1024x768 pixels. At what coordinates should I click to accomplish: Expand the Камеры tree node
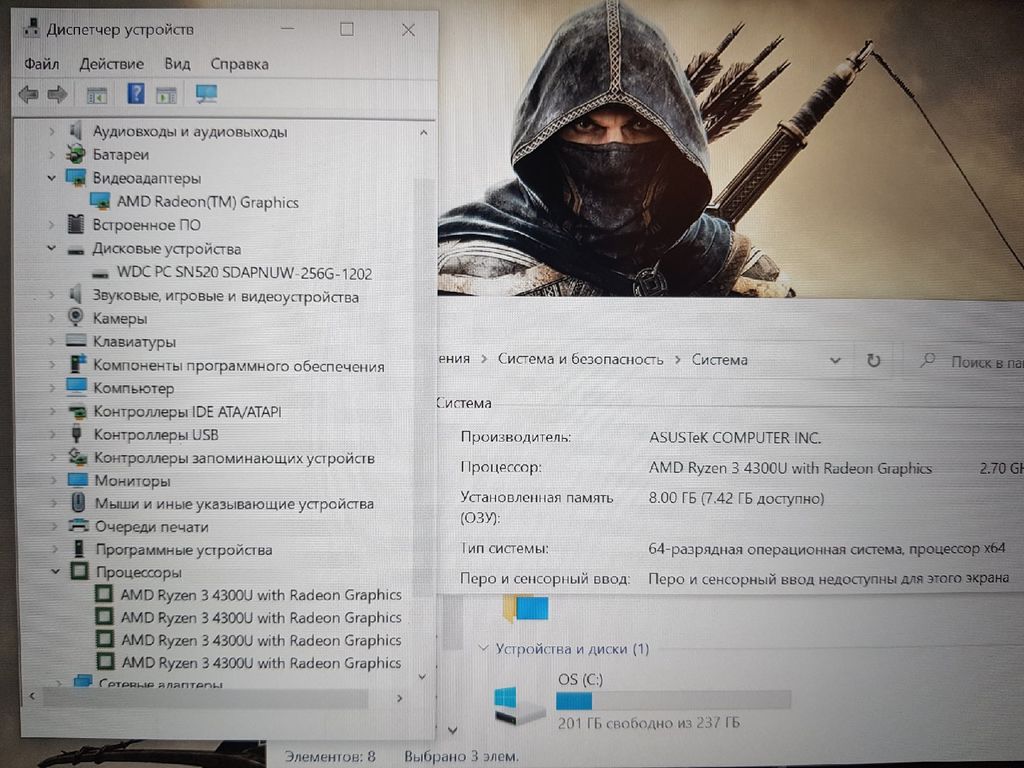[x=52, y=318]
